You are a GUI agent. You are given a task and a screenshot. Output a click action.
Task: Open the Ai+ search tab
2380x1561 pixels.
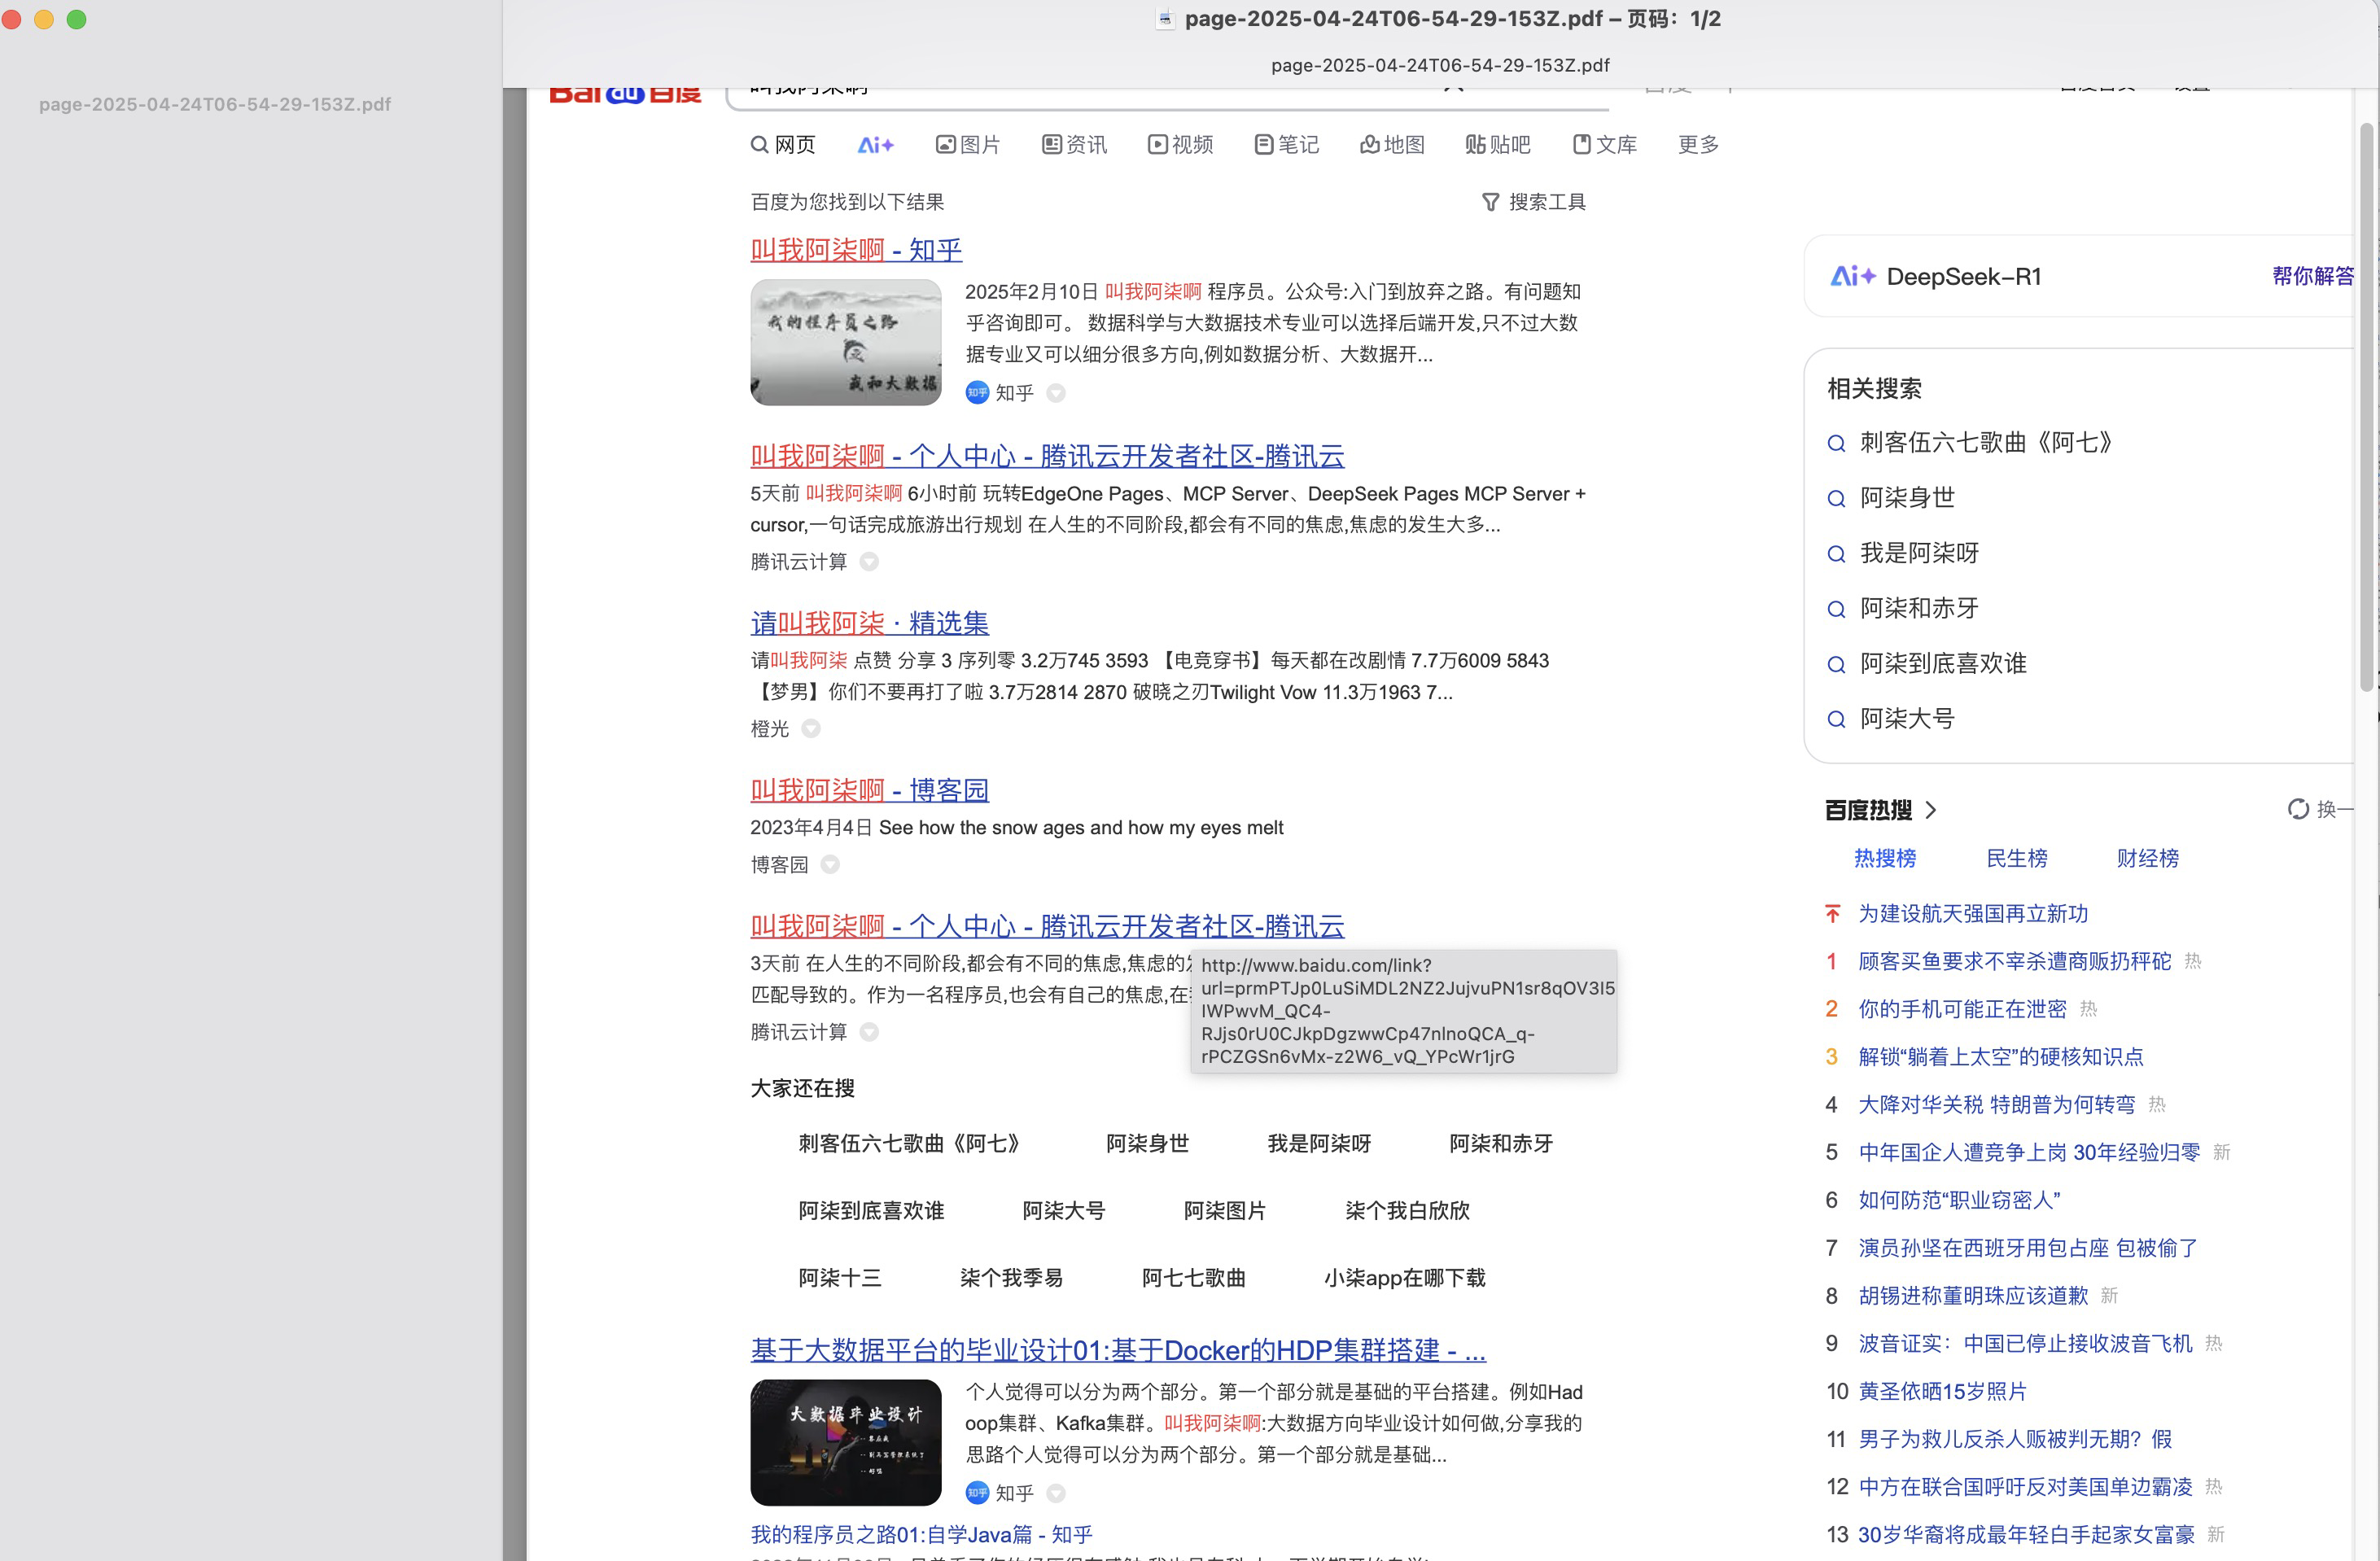pyautogui.click(x=875, y=145)
